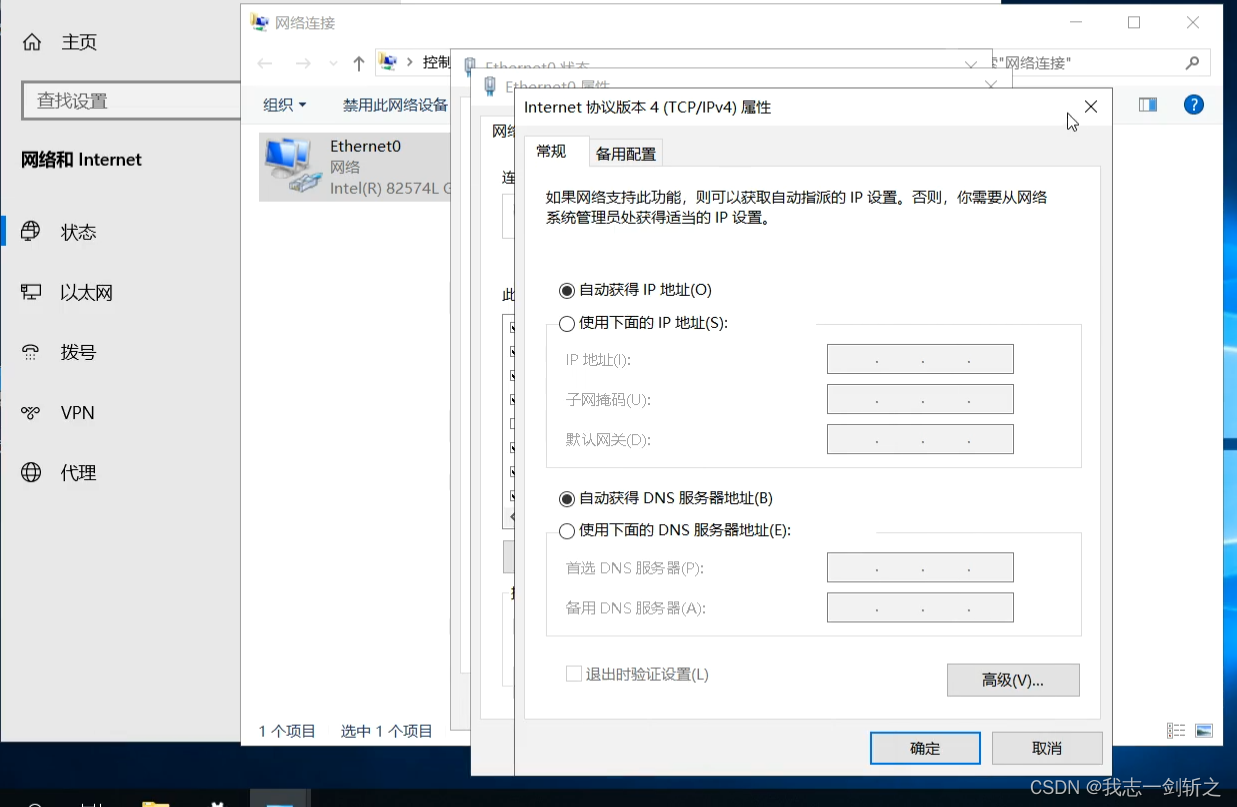Select 使用下面的 IP 地址 option
This screenshot has height=807, width=1237.
click(x=567, y=323)
